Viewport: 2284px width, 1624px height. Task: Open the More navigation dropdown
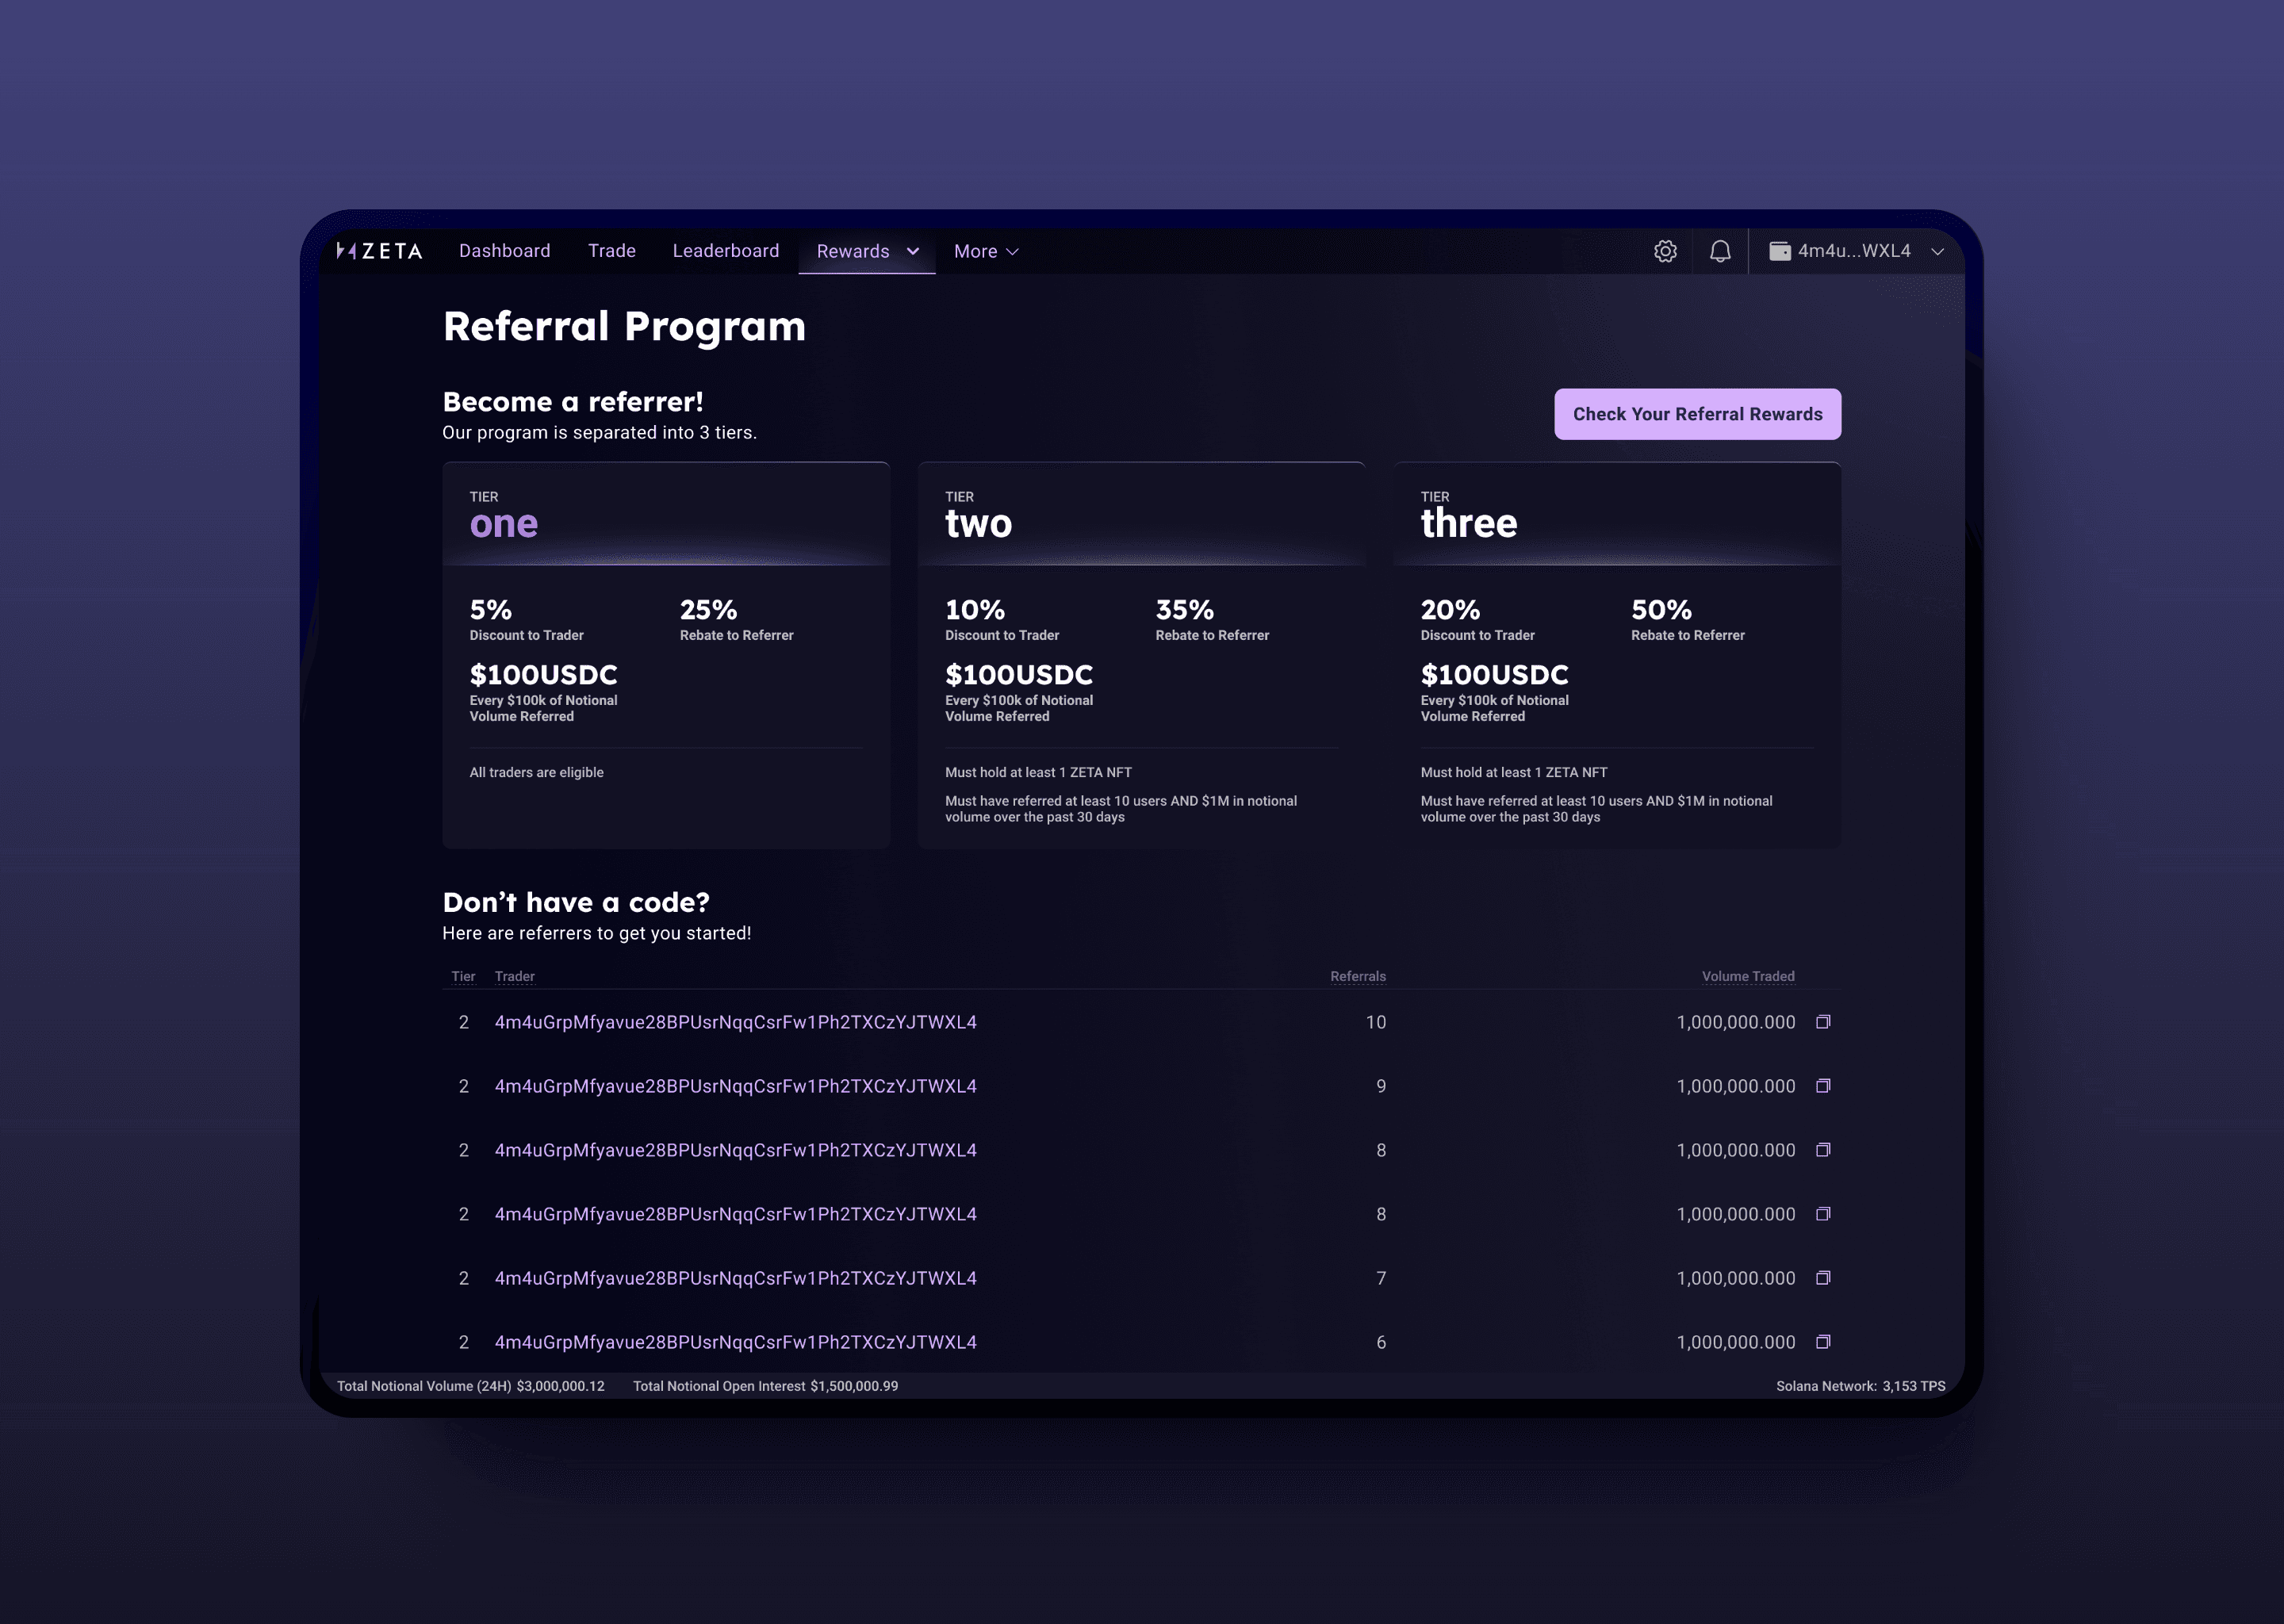point(985,251)
